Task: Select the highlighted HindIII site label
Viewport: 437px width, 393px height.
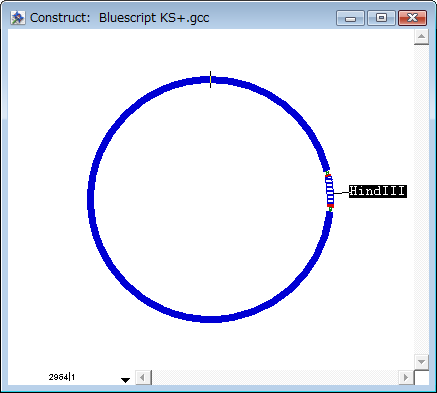Action: click(378, 191)
